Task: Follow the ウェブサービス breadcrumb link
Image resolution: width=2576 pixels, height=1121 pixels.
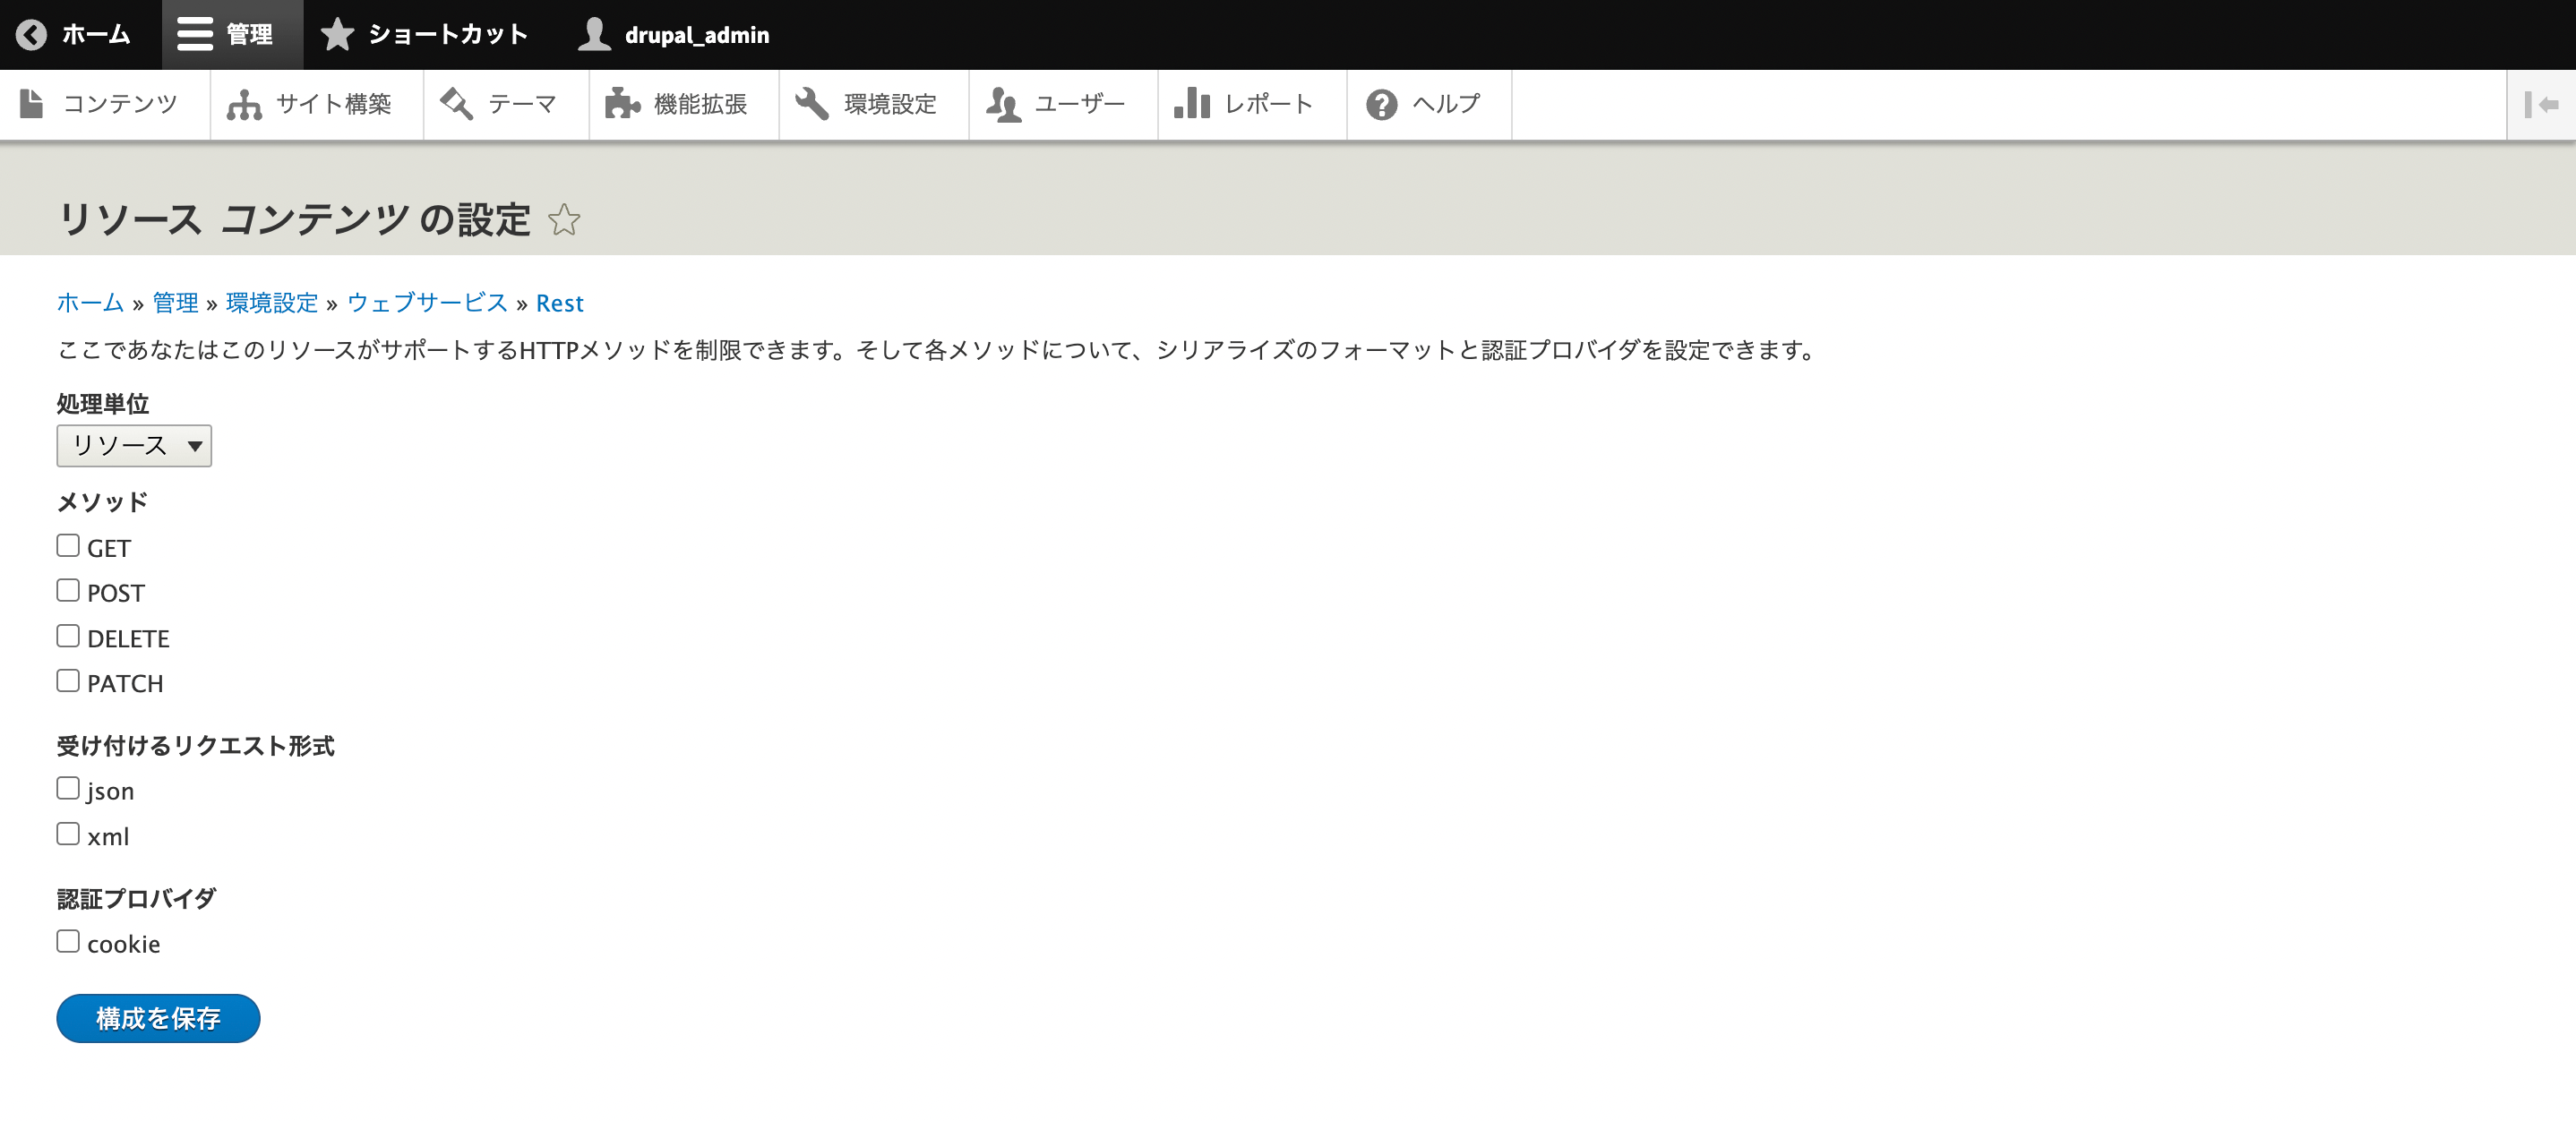Action: (427, 303)
